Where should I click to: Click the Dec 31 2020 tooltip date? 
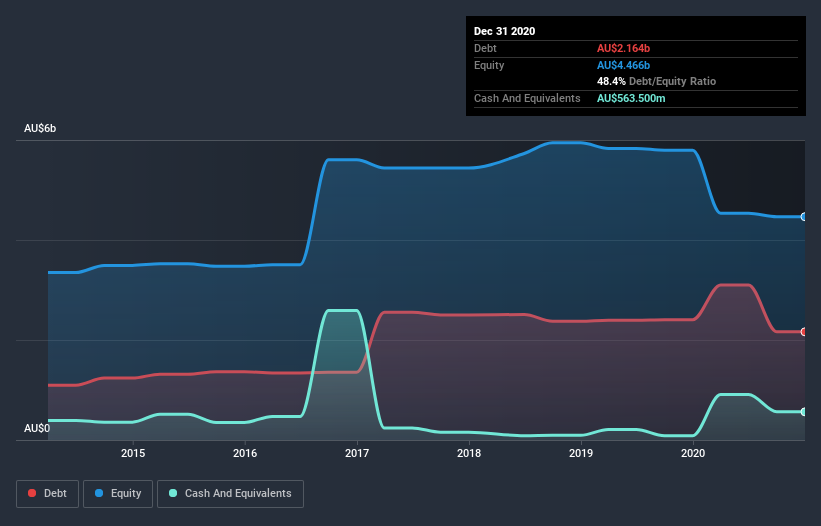[504, 31]
